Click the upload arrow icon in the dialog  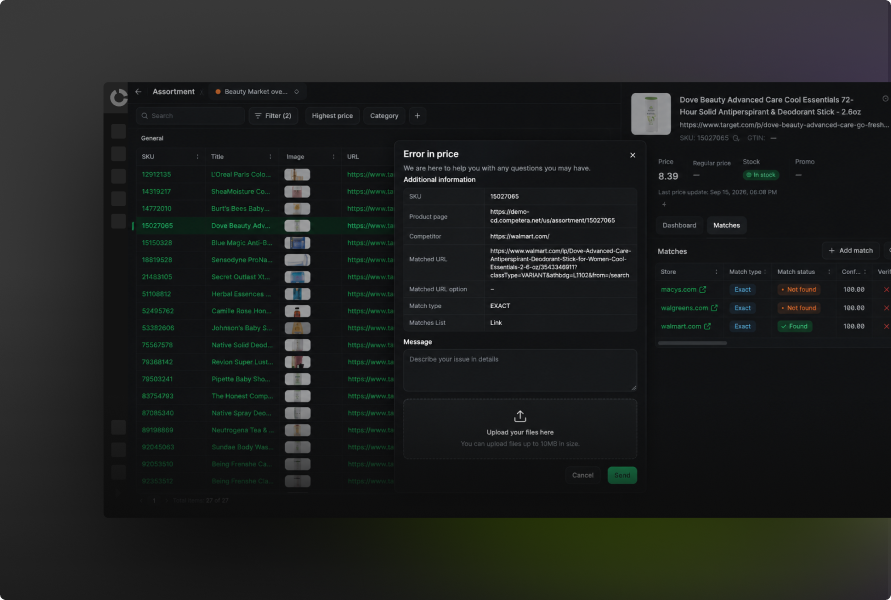point(520,416)
